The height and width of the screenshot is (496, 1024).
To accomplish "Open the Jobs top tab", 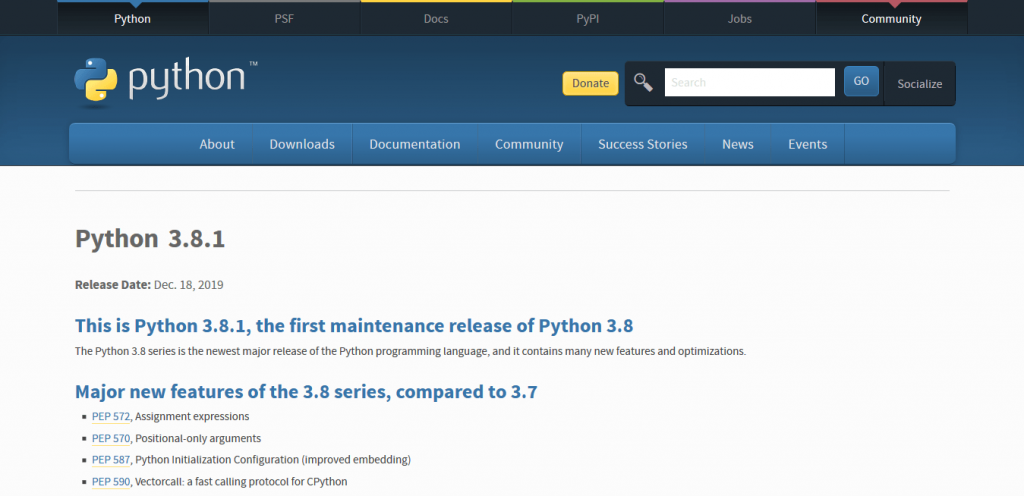I will (x=739, y=19).
